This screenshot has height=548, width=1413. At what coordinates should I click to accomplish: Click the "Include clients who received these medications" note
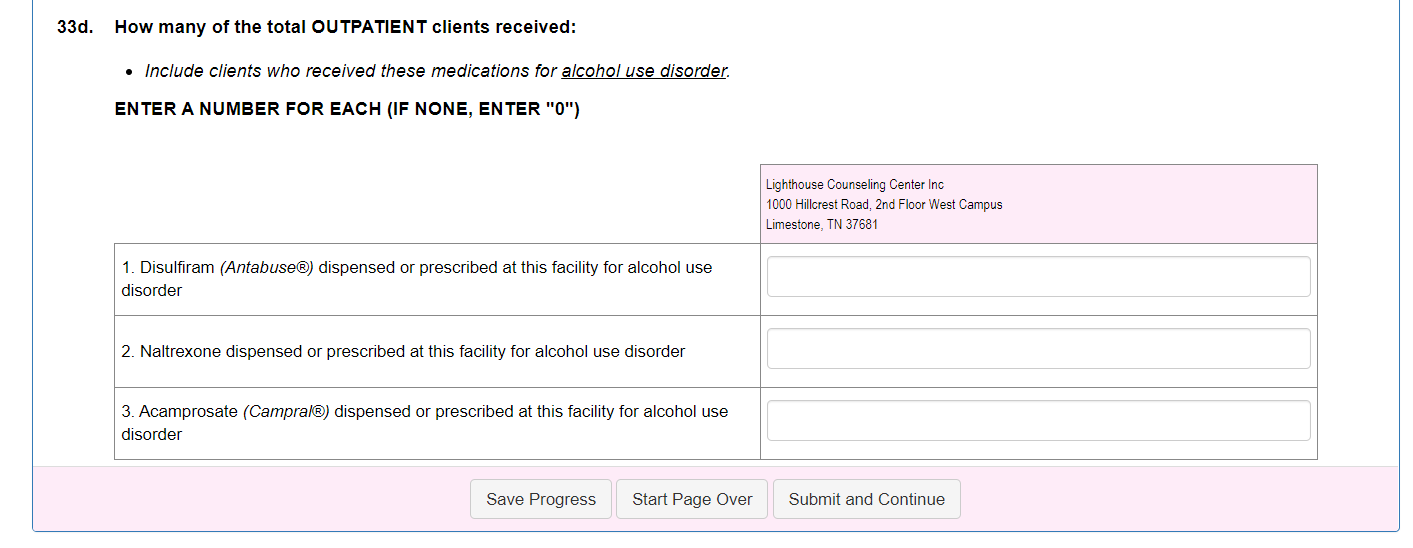pyautogui.click(x=351, y=71)
